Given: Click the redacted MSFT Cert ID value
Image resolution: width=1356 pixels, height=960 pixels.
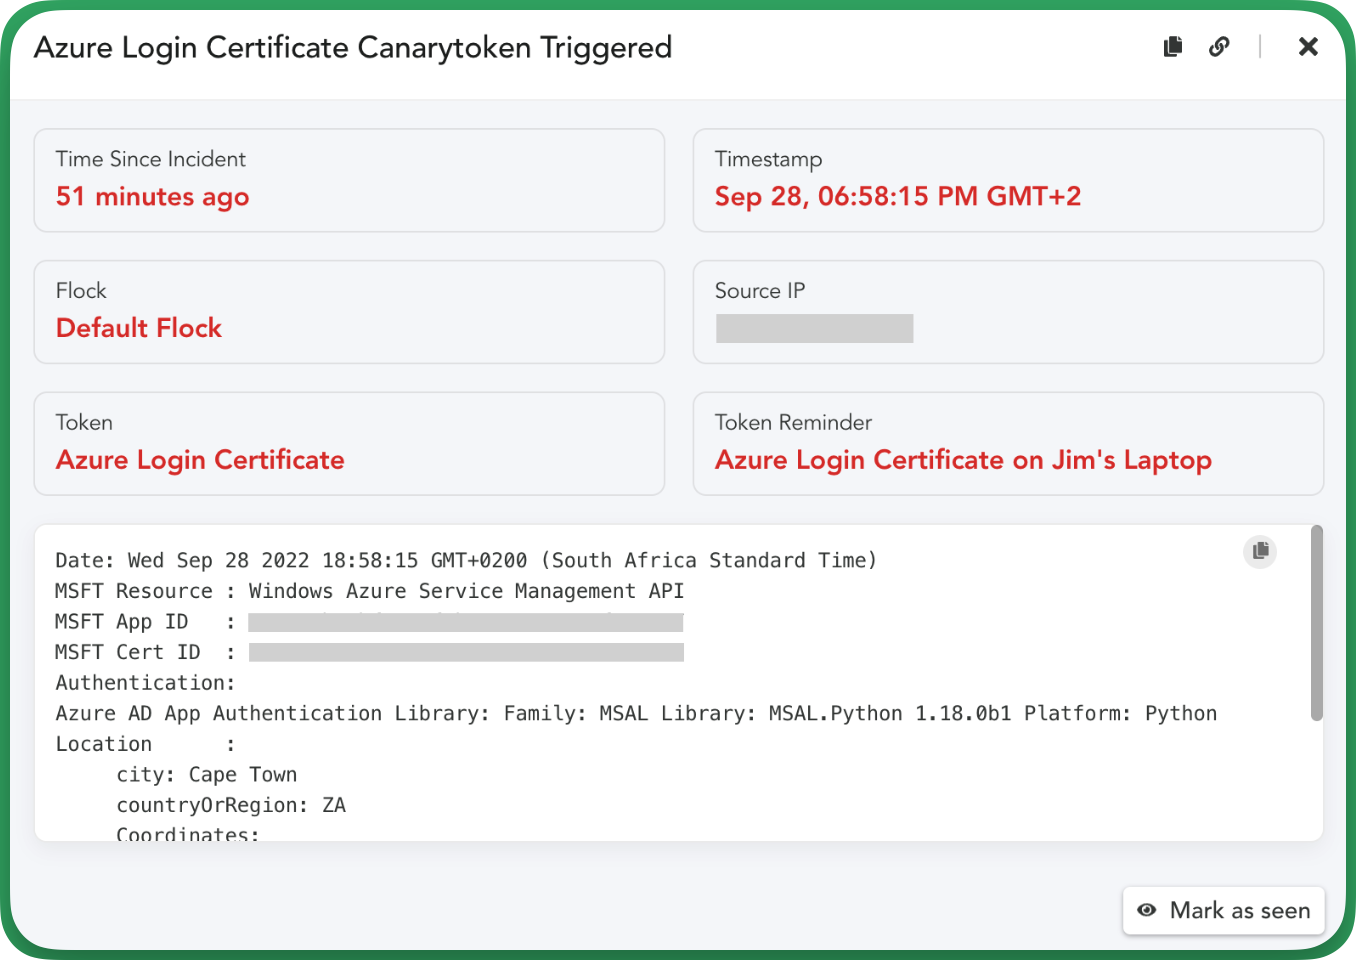Looking at the screenshot, I should (466, 653).
